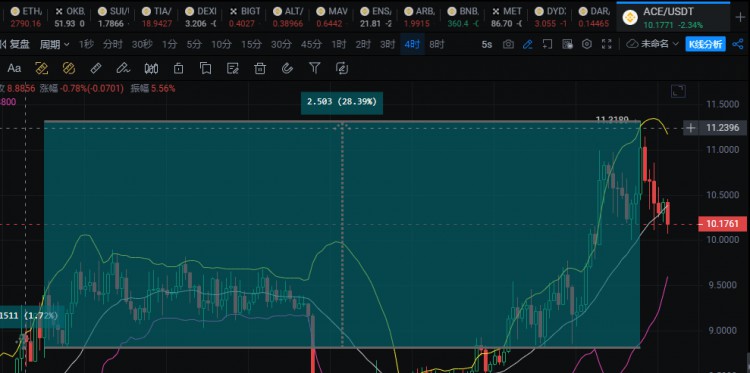Enter fullscreen with the expand arrows icon
Screen dimensions: 750x373
(x=607, y=44)
